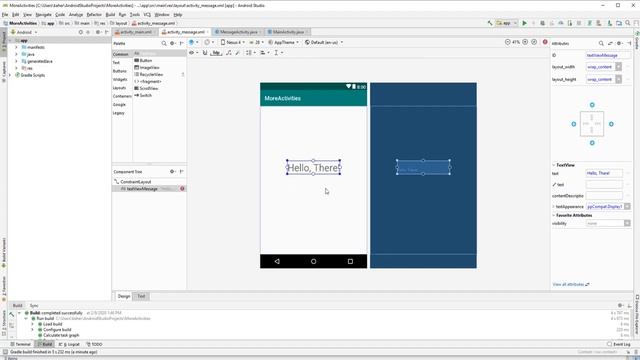Open the Design Surface layers dropdown
640x360 pixels.
[x=193, y=42]
